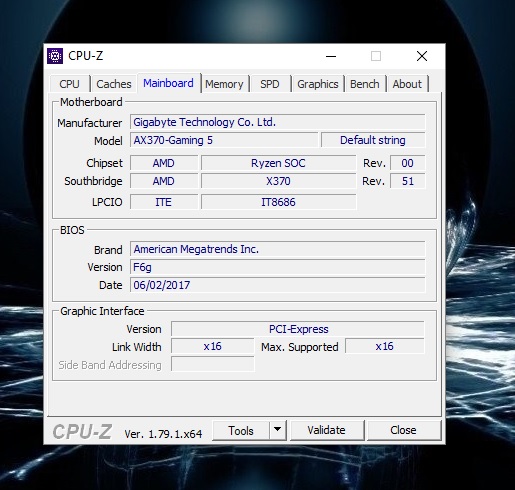Click the Southbridge X370 value

[278, 181]
